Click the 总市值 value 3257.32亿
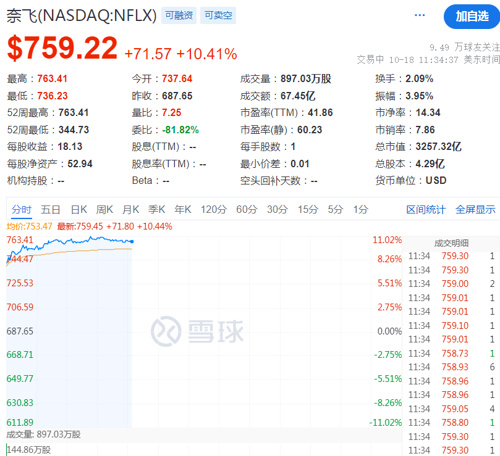The width and height of the screenshot is (500, 456). [x=439, y=147]
